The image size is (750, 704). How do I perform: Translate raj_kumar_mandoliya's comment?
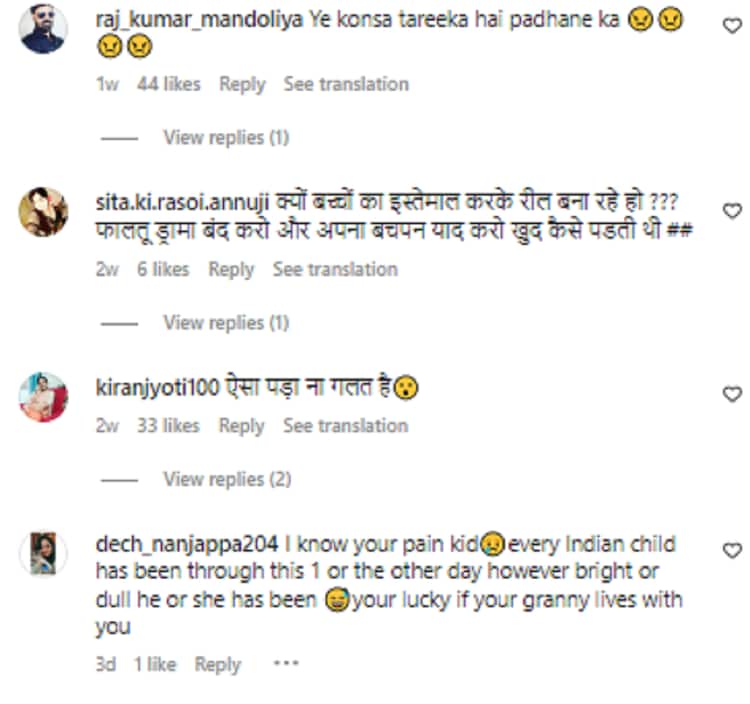[346, 84]
